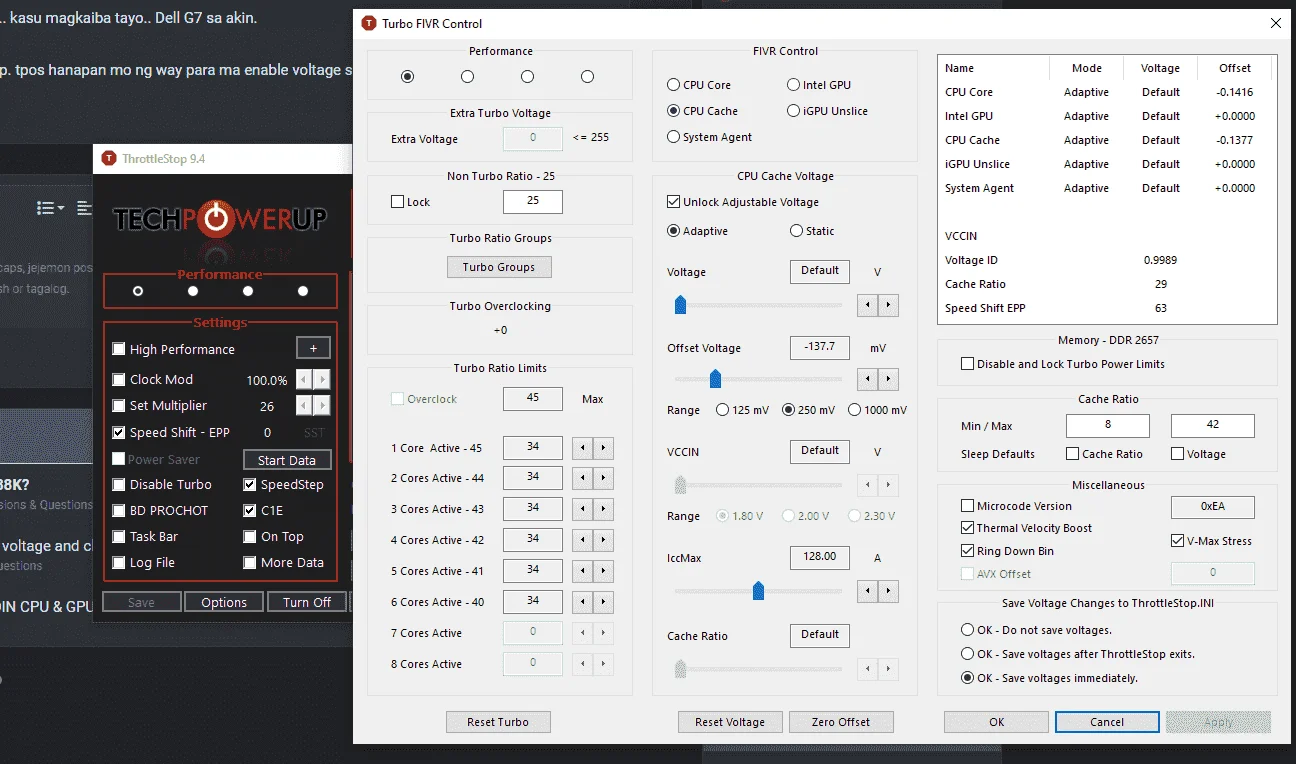Toggle the Ring Down Bin checkbox
The image size is (1296, 764).
coord(967,551)
